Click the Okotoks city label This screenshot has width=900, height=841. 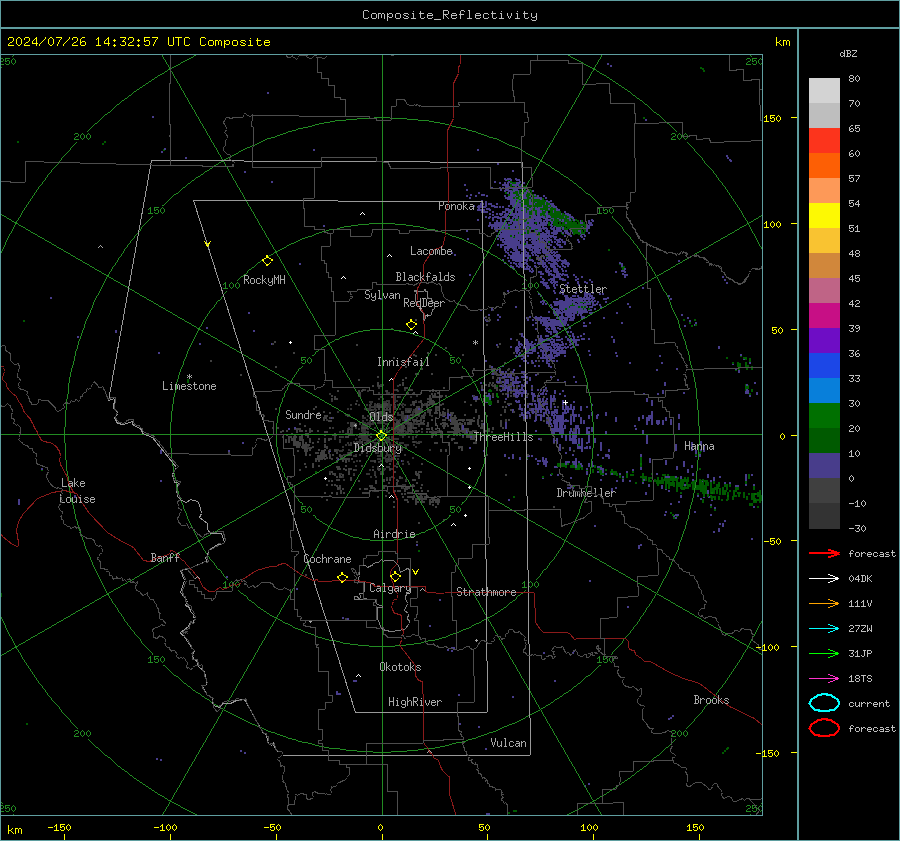401,667
